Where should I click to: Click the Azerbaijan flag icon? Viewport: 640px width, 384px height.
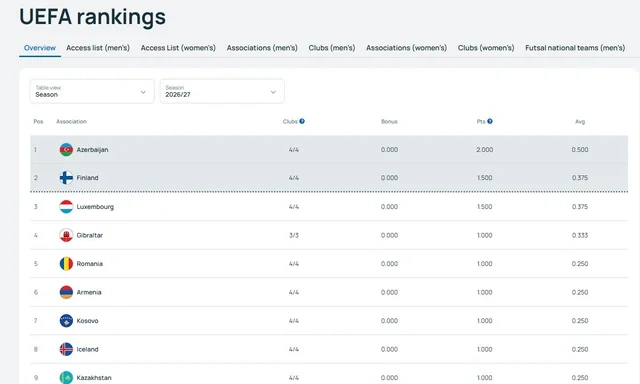[66, 150]
